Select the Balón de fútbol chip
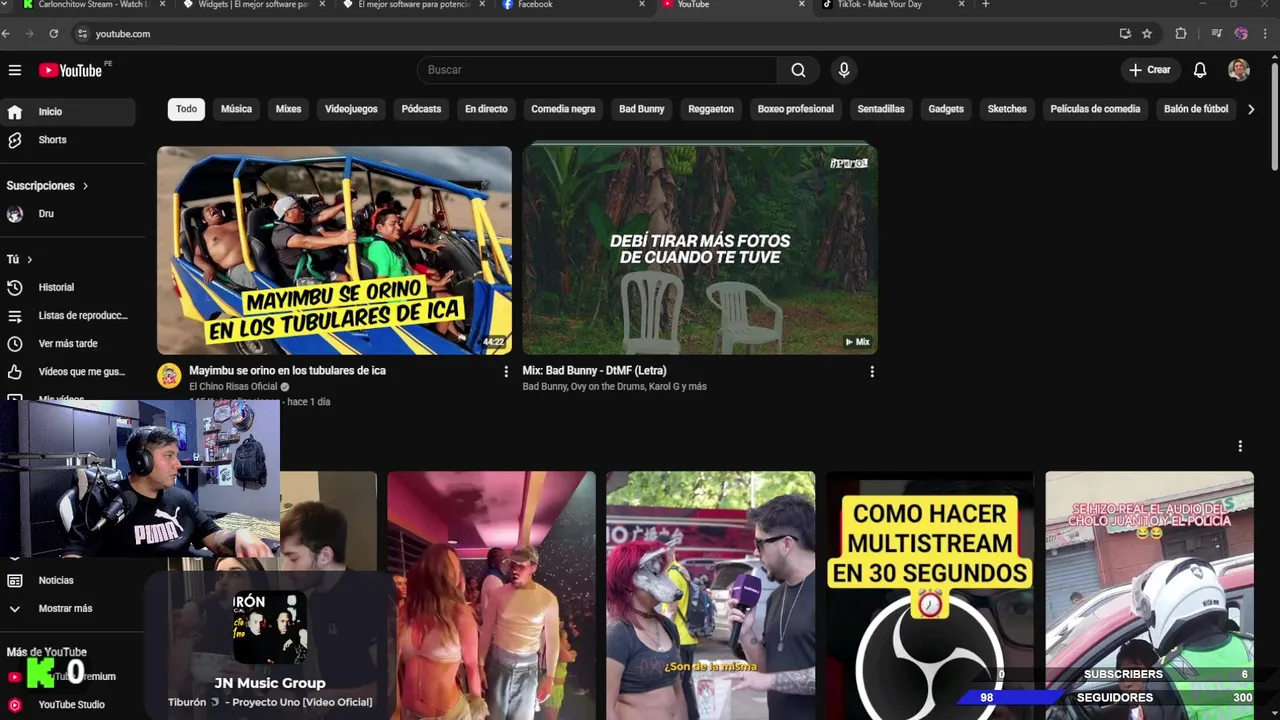This screenshot has width=1280, height=720. pos(1196,109)
